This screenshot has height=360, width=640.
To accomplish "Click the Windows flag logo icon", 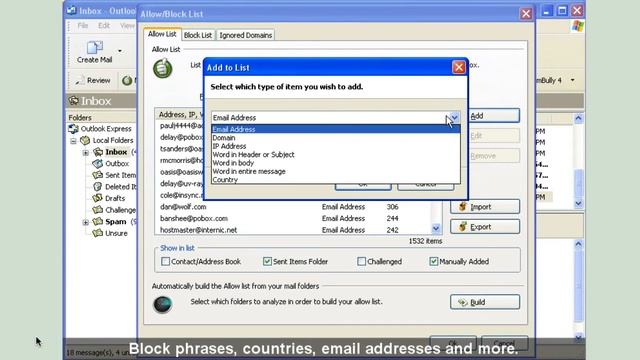I will click(x=578, y=26).
